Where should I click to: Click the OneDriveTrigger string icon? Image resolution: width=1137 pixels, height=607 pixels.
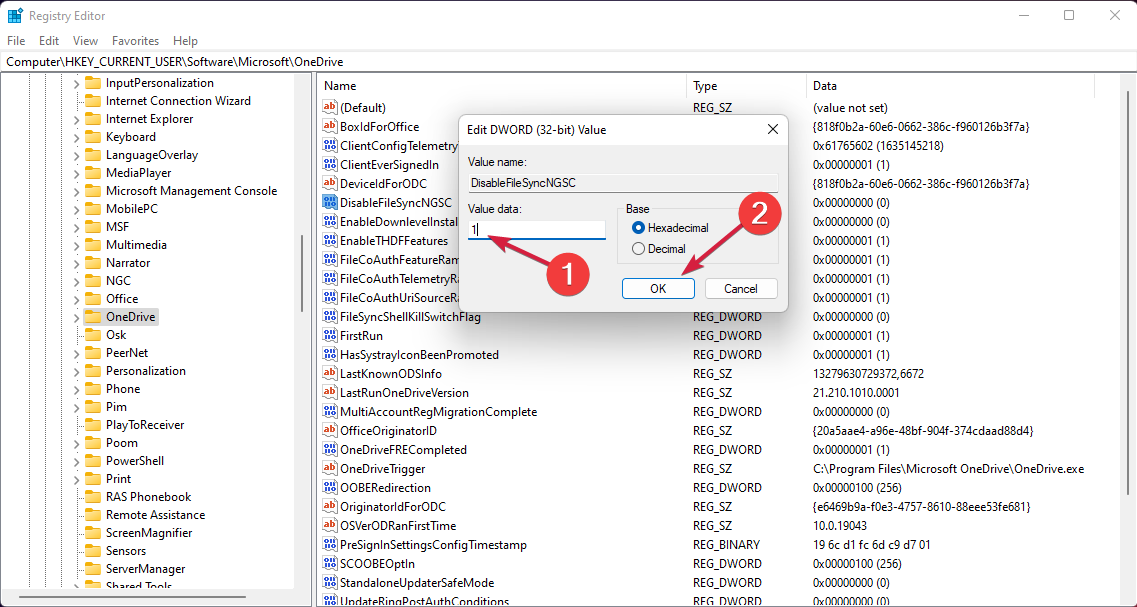tap(330, 468)
